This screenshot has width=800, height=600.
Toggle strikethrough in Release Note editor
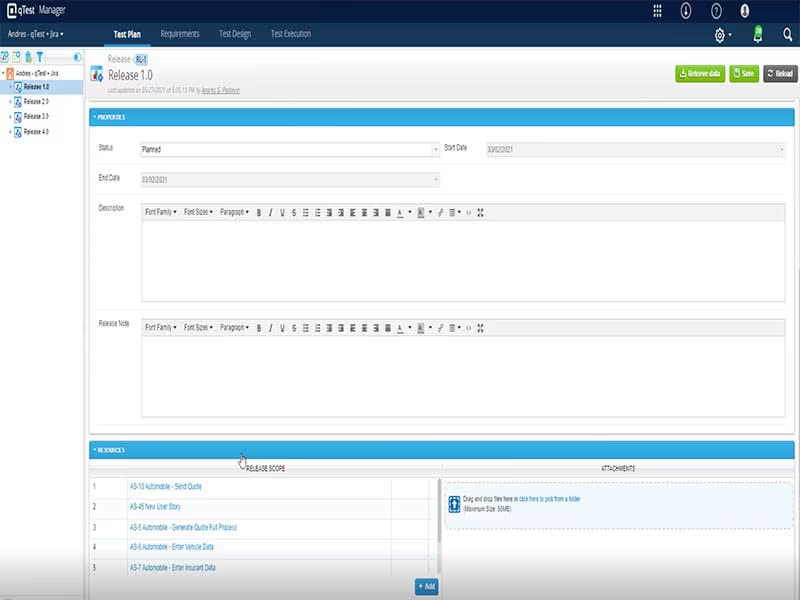point(294,328)
